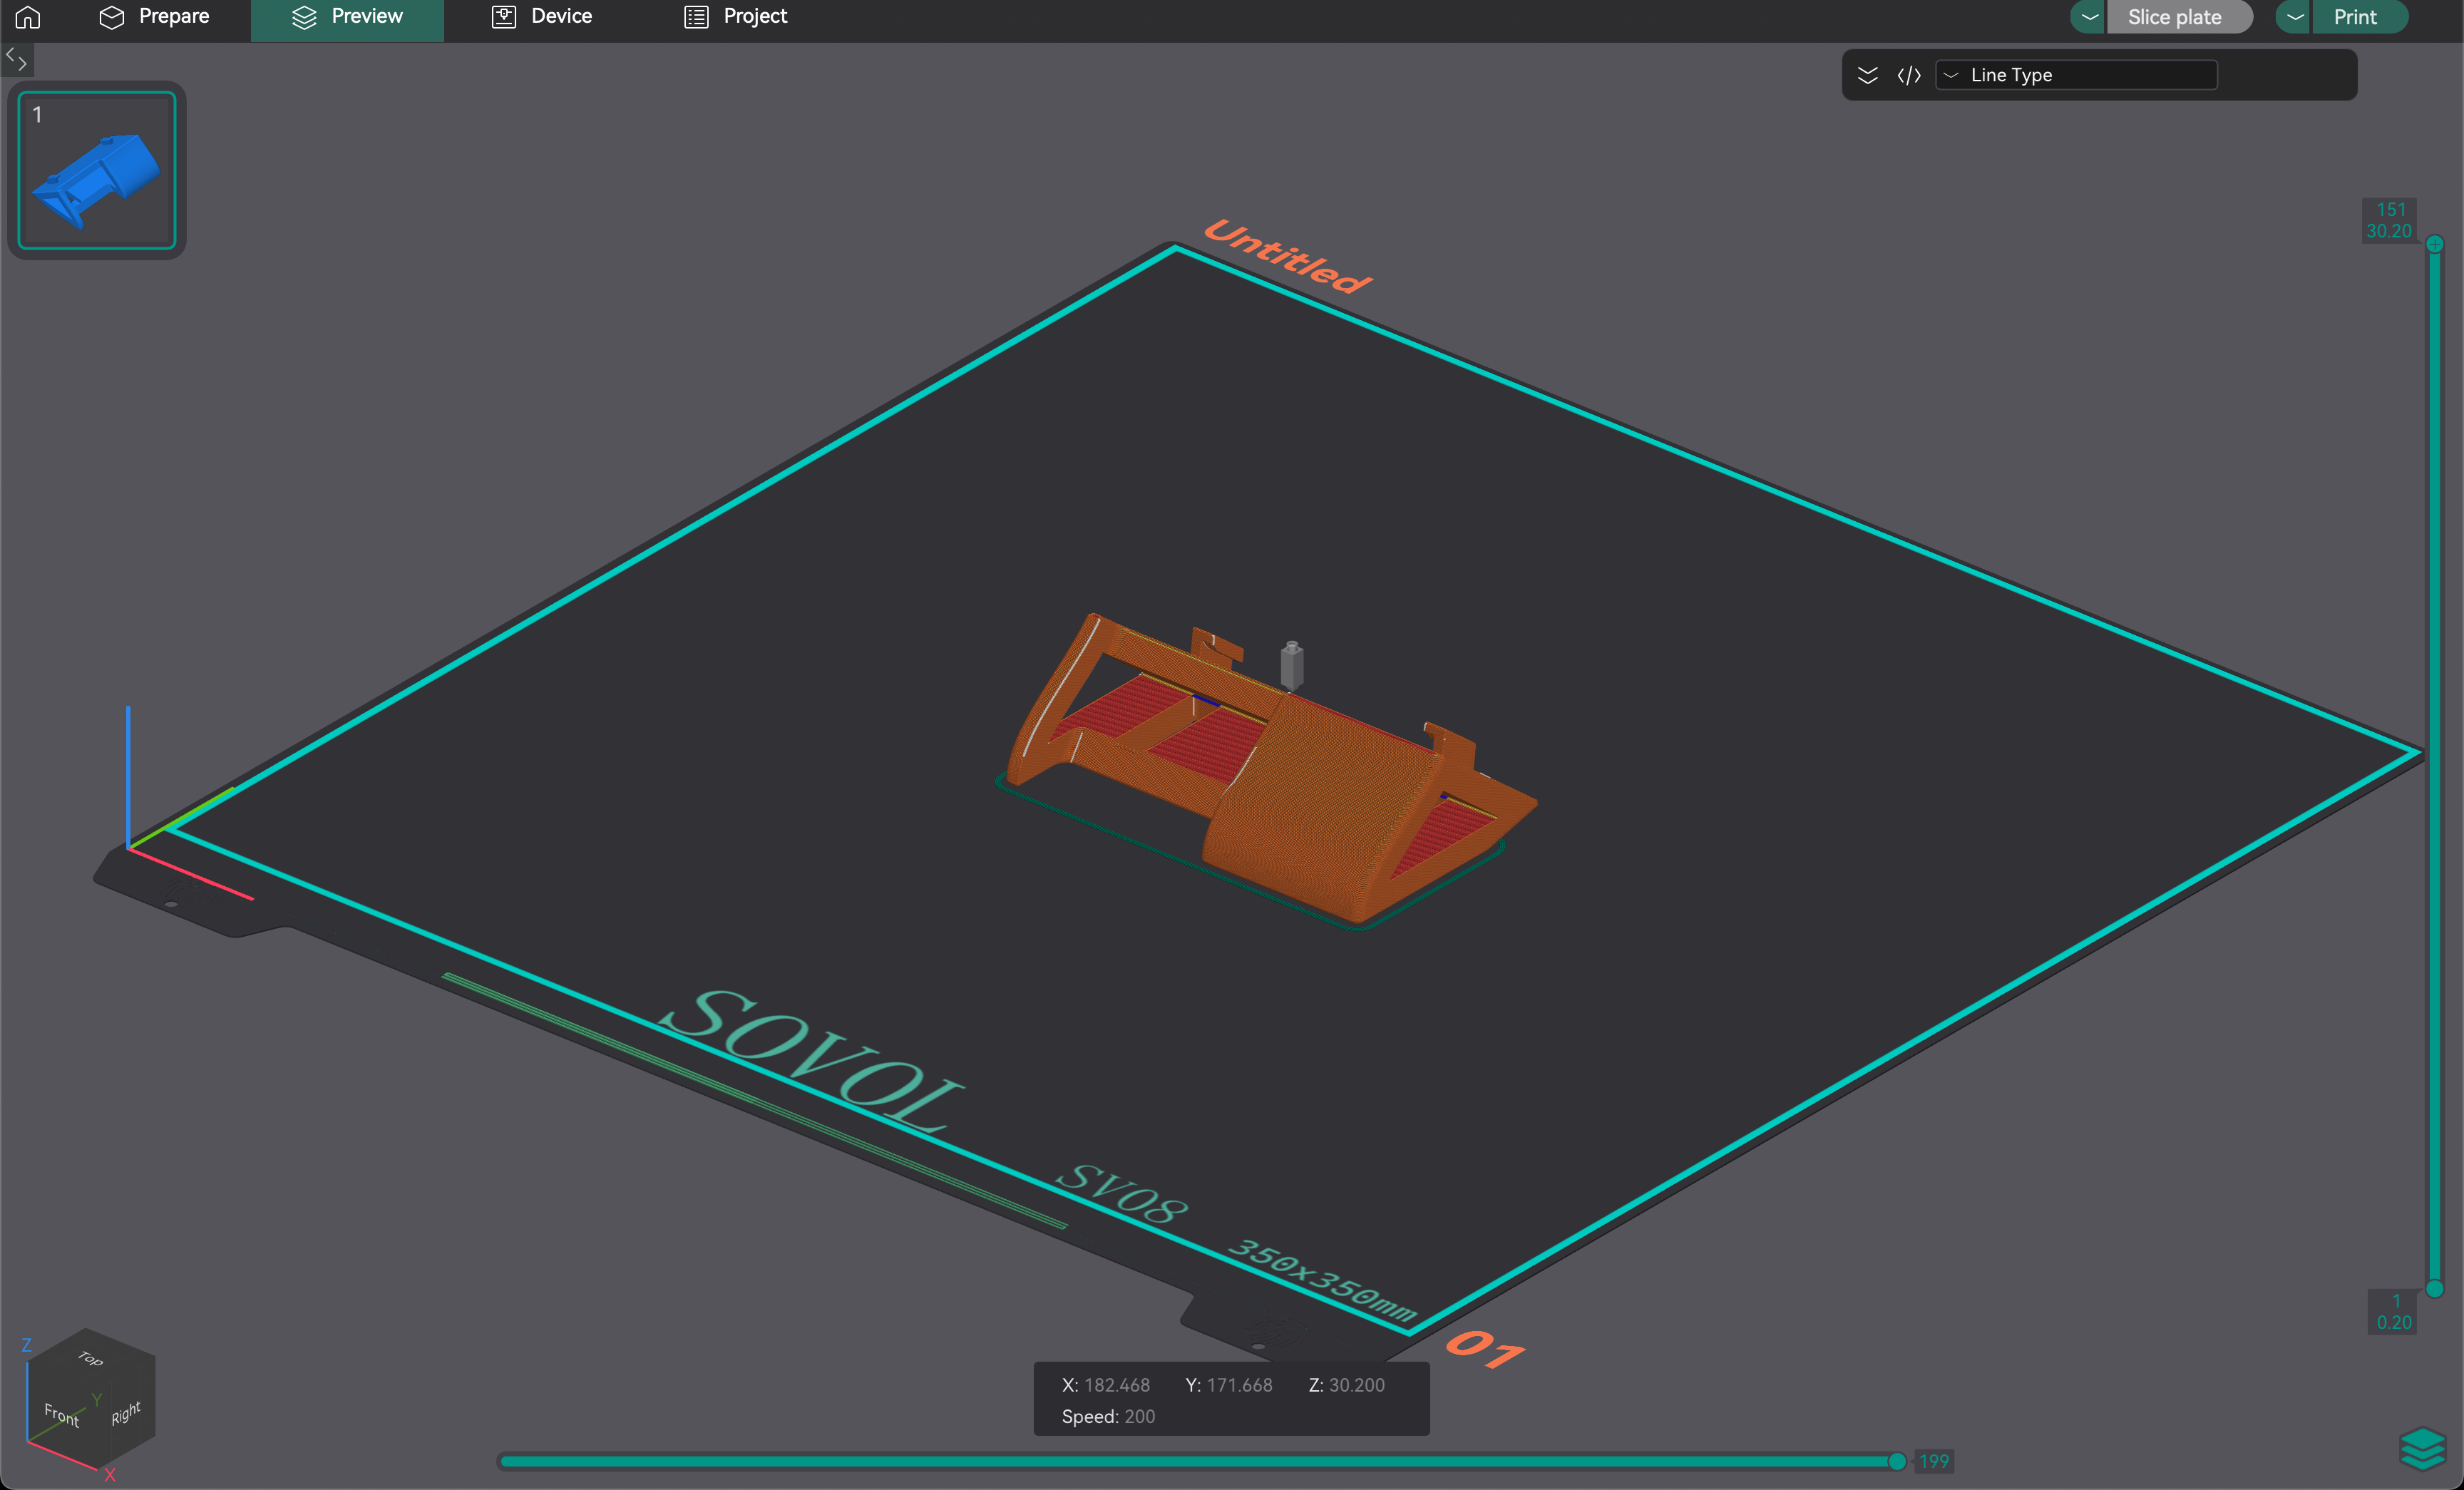
Task: Open the Project tab
Action: (736, 16)
